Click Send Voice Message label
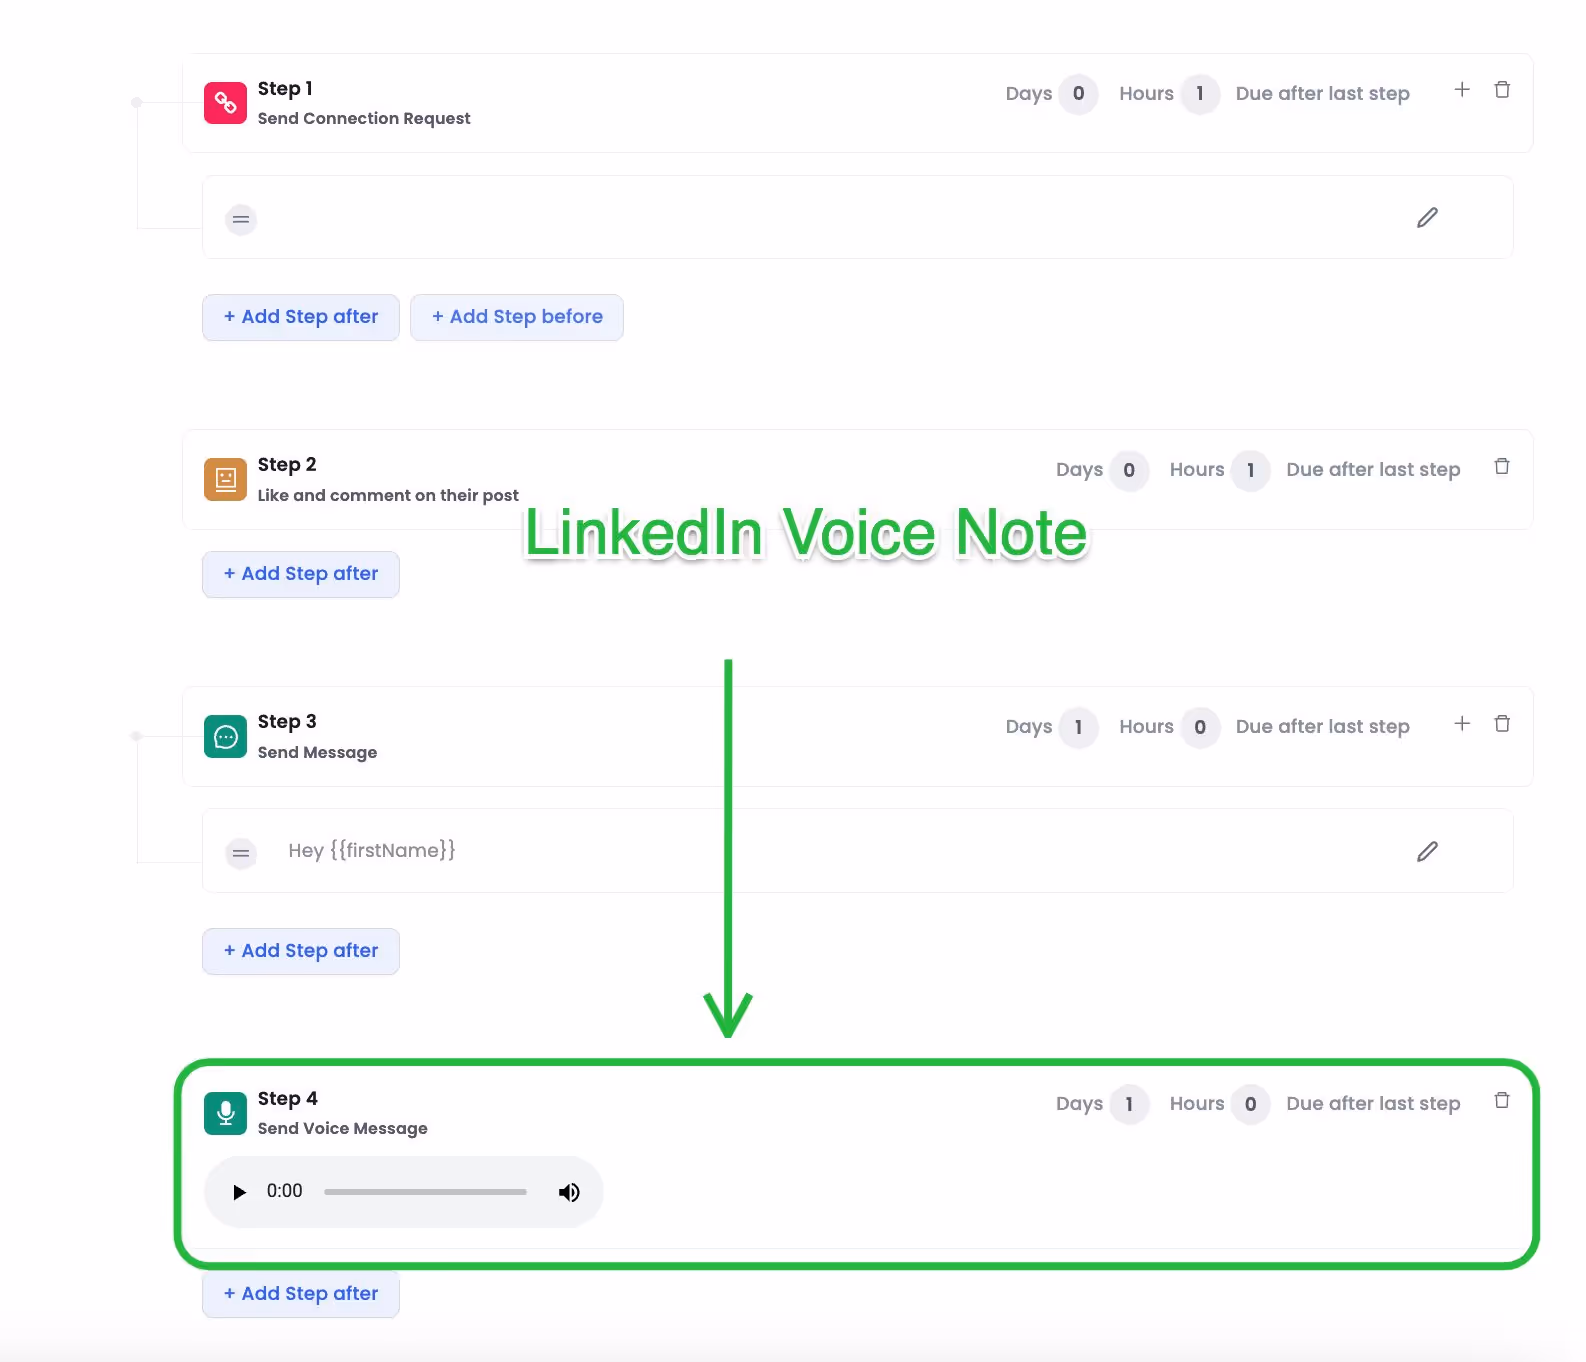Screen dimensions: 1586x1362 [342, 1128]
